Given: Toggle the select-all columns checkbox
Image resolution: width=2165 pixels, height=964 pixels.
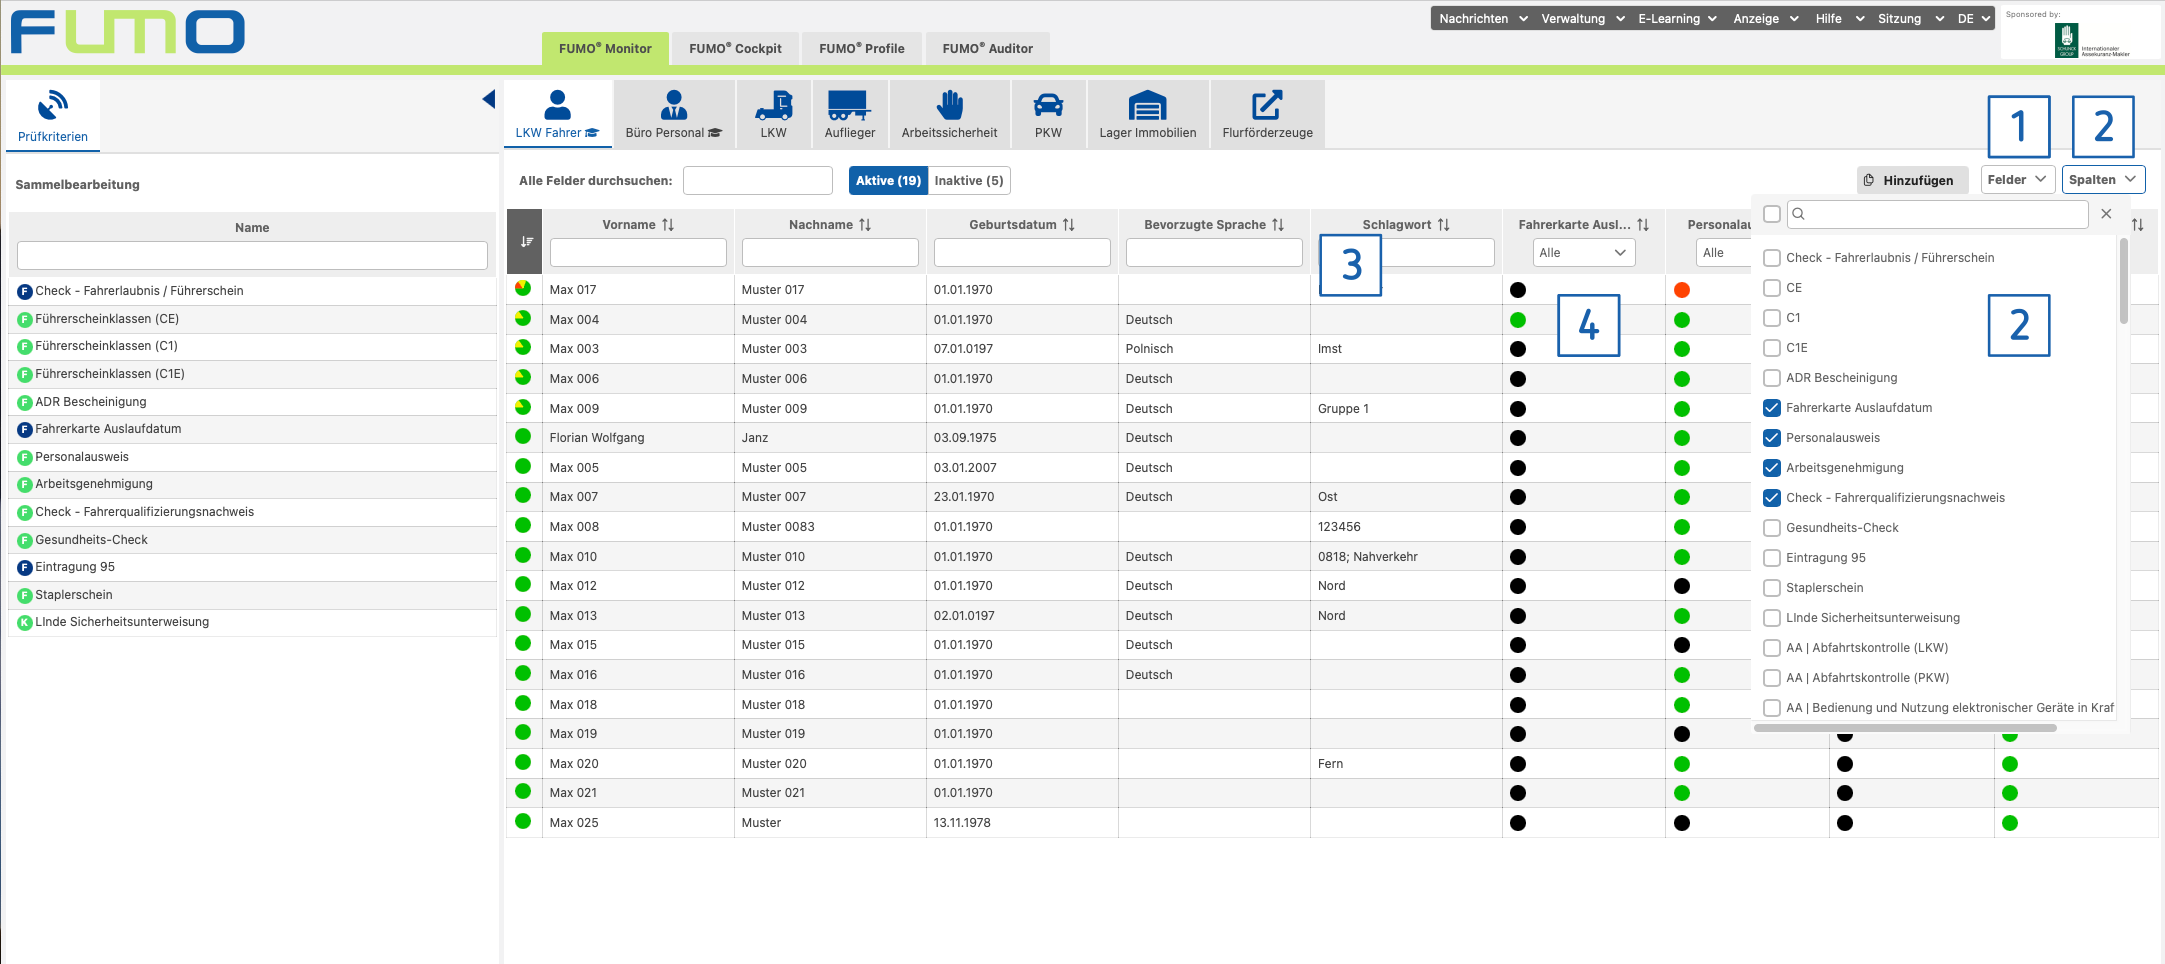Looking at the screenshot, I should [x=1772, y=214].
